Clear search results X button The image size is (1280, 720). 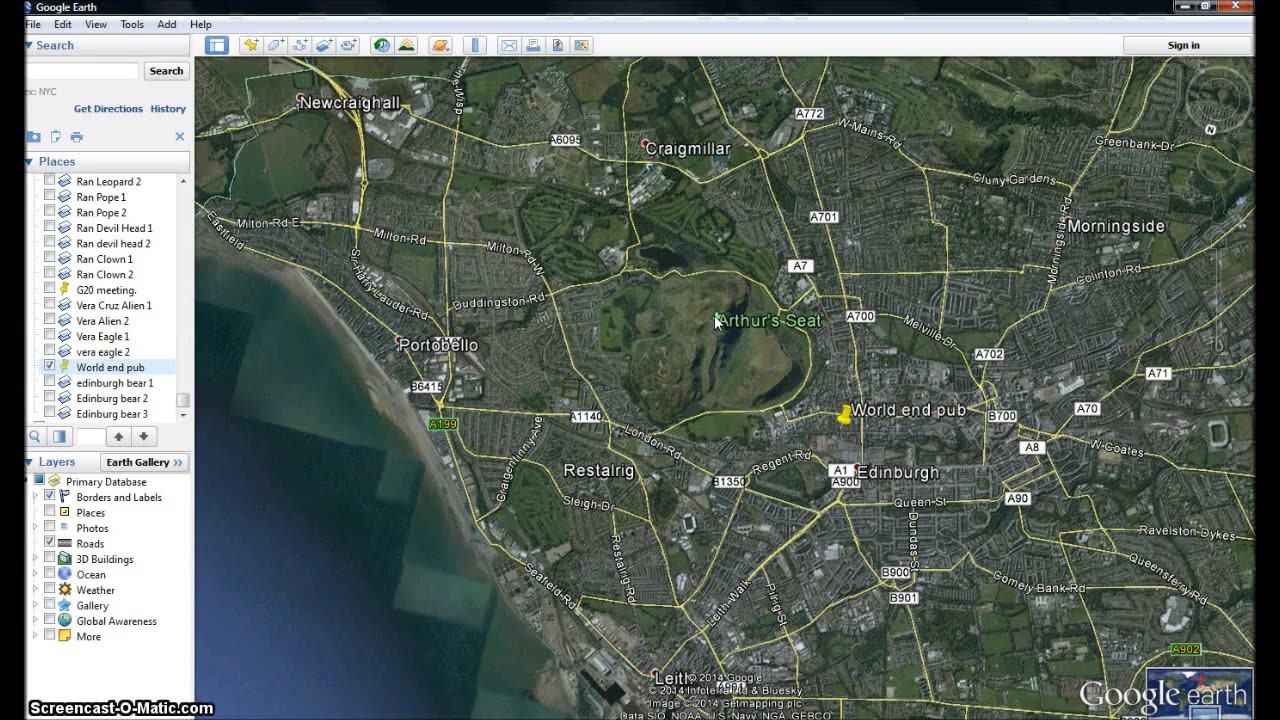click(180, 136)
